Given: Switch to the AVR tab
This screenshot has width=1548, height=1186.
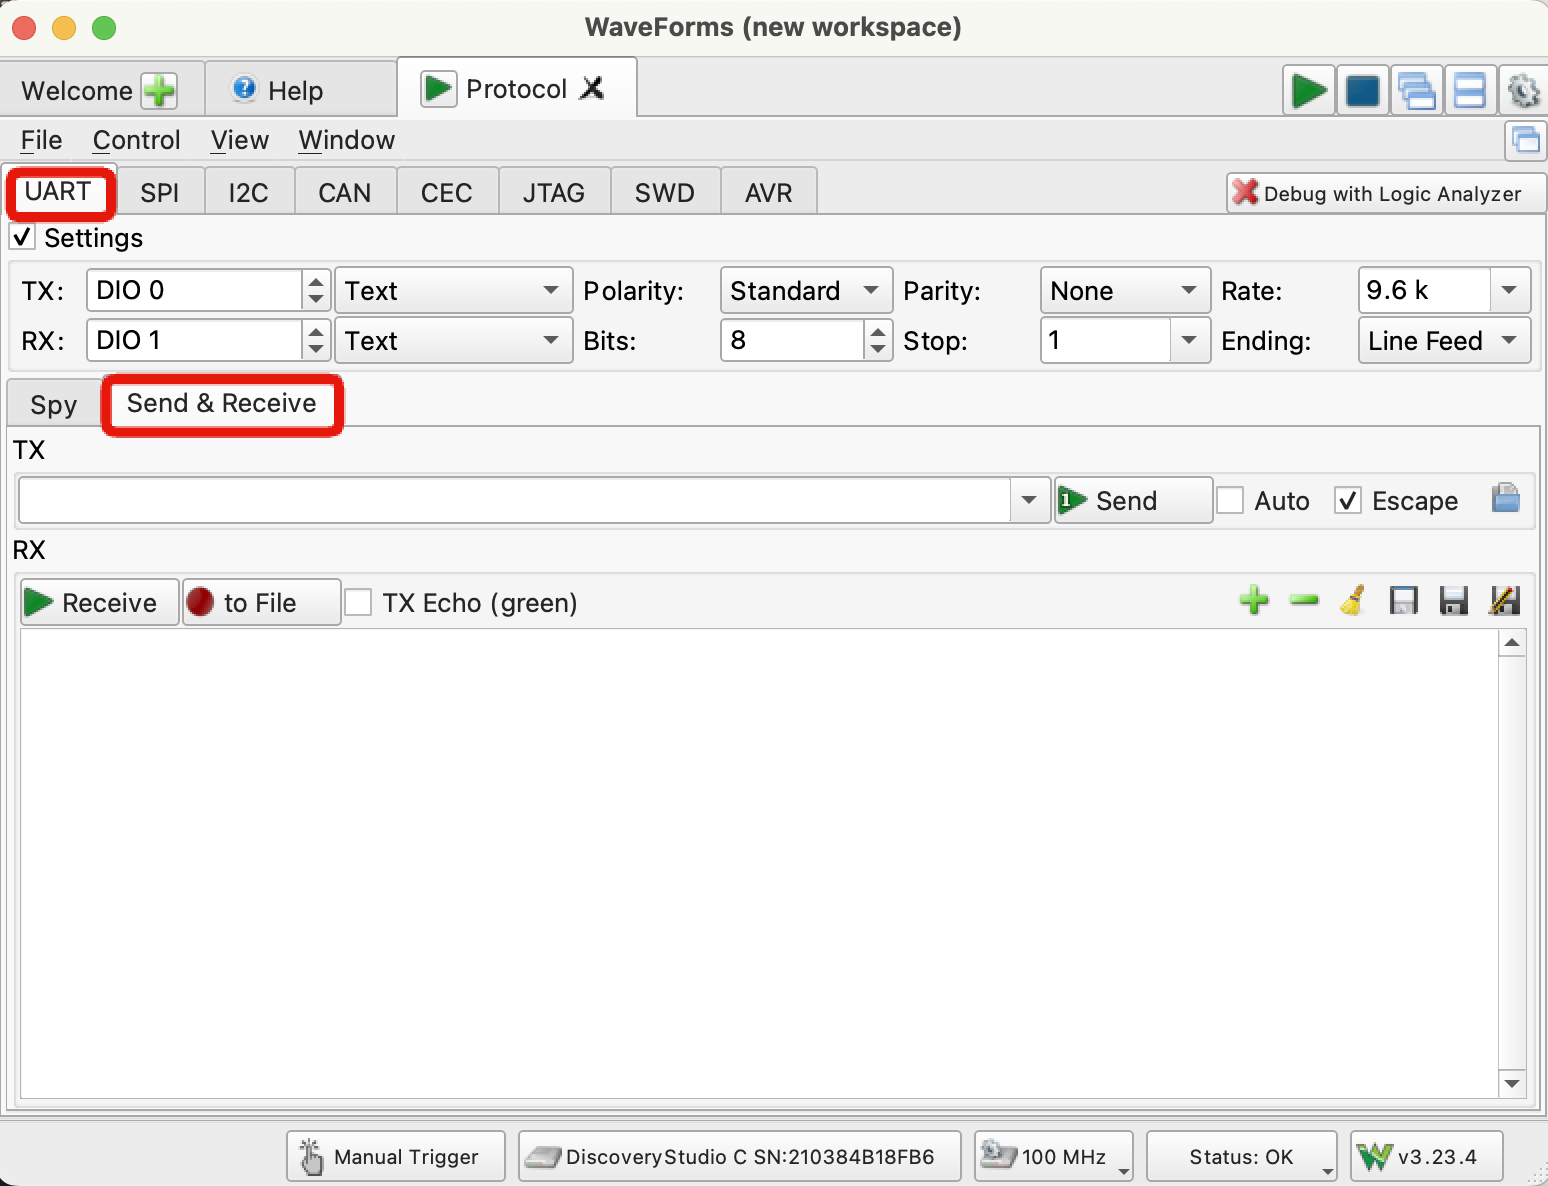Looking at the screenshot, I should (769, 192).
